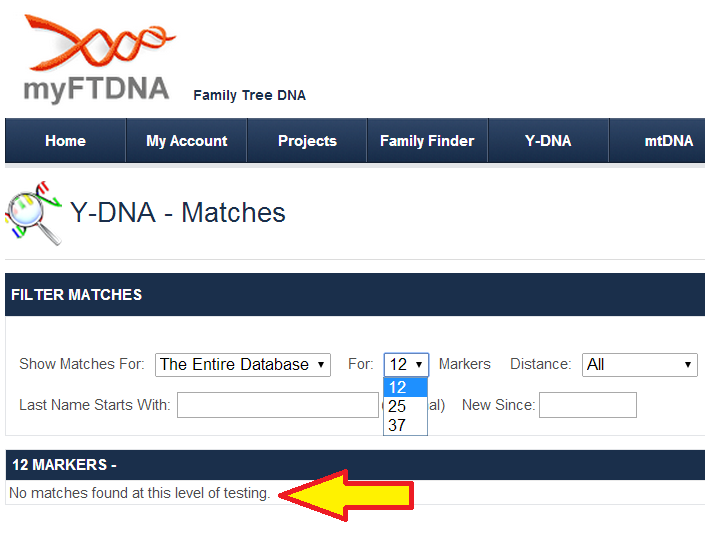Click the Last Name Starts With field
This screenshot has width=705, height=534.
tap(277, 405)
